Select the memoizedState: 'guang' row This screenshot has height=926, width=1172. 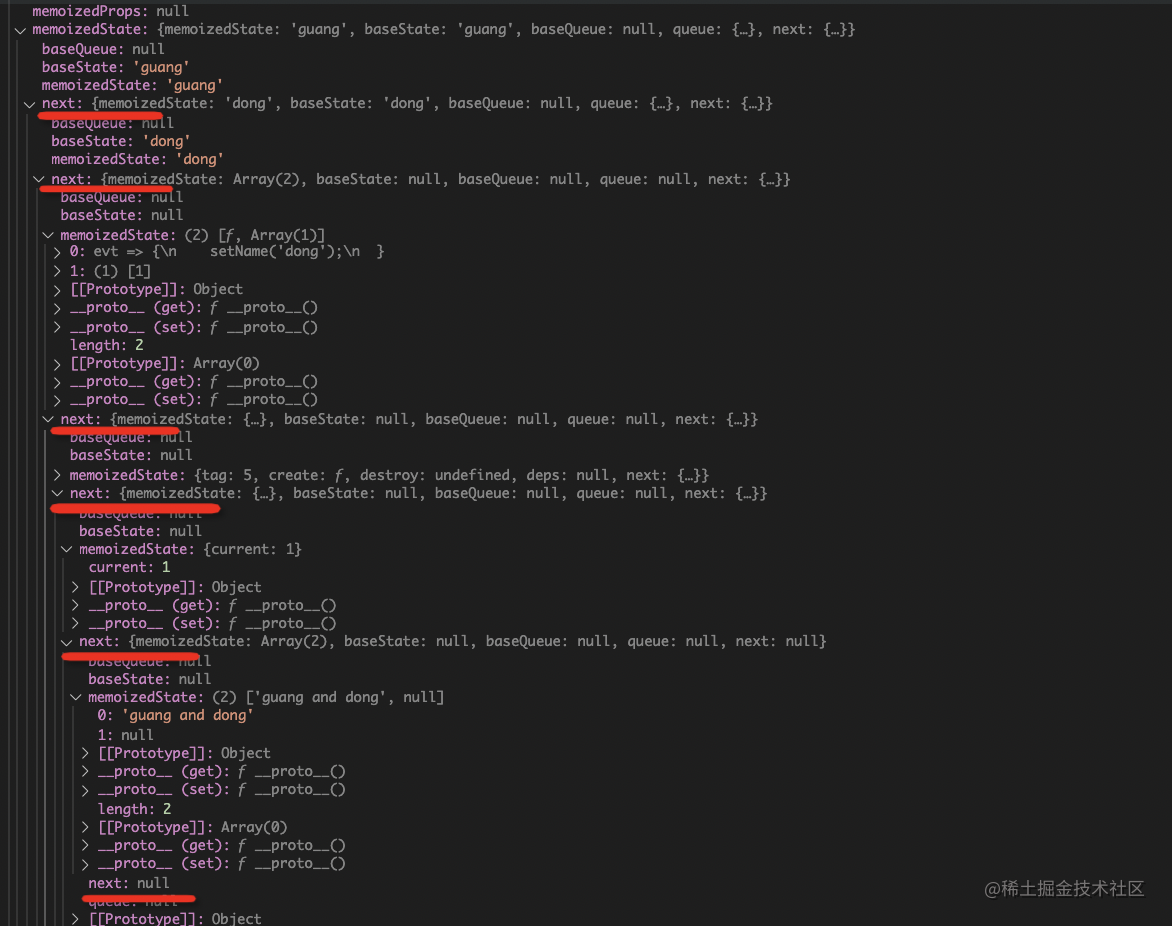[x=132, y=85]
